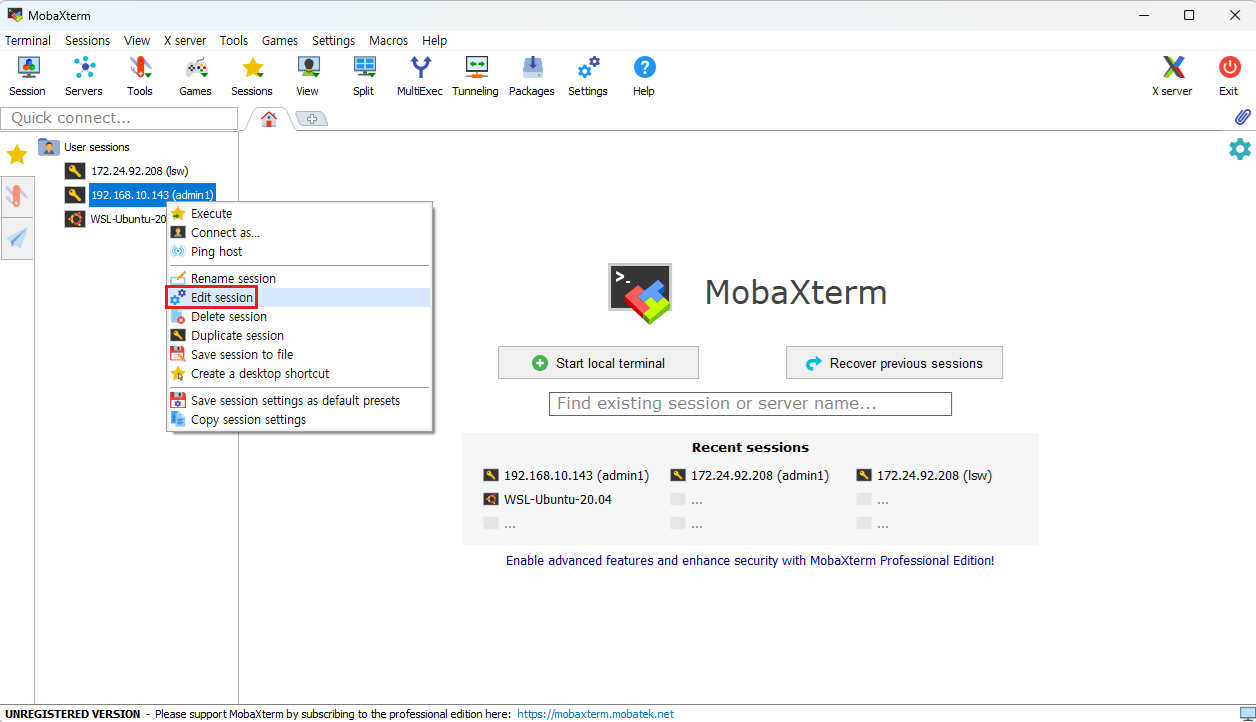1256x722 pixels.
Task: Click Start local terminal button
Action: pyautogui.click(x=598, y=363)
